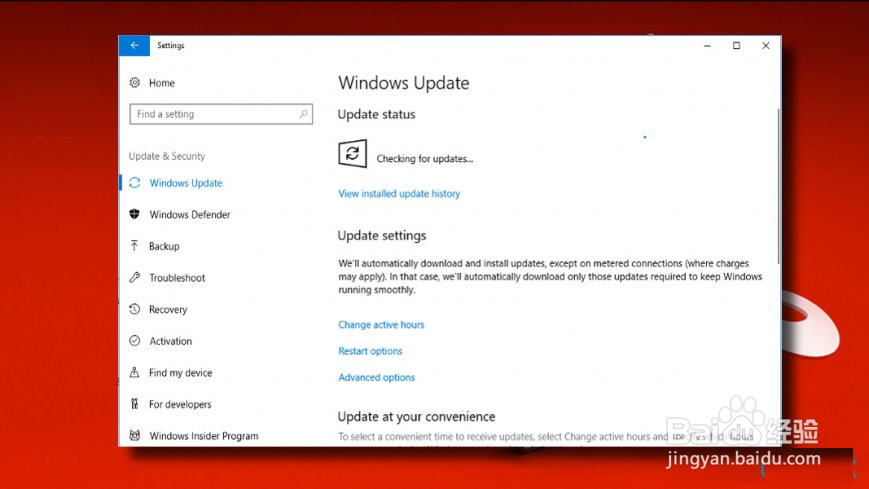Open Restart options link
The height and width of the screenshot is (489, 869).
(x=370, y=351)
